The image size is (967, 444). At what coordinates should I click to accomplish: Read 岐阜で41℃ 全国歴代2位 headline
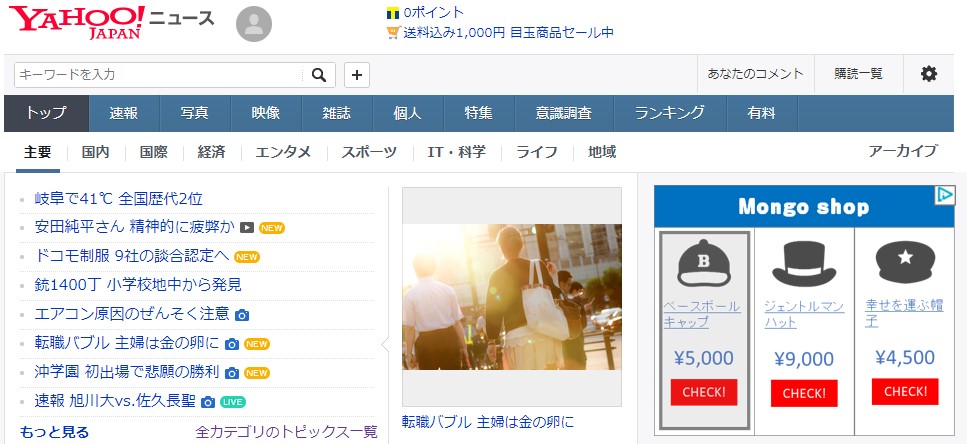tap(118, 199)
